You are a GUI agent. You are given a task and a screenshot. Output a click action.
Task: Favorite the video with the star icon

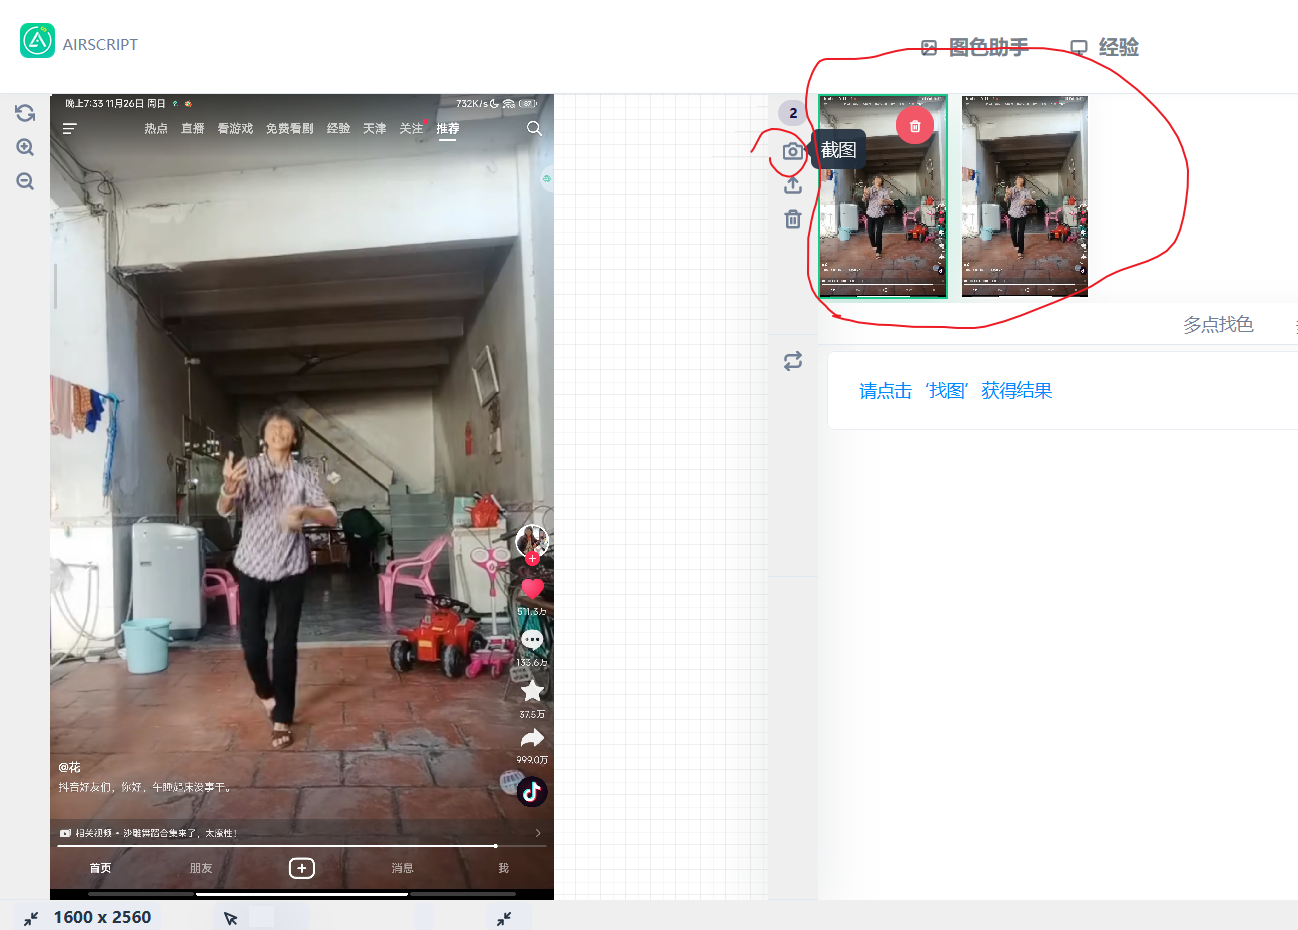tap(532, 691)
